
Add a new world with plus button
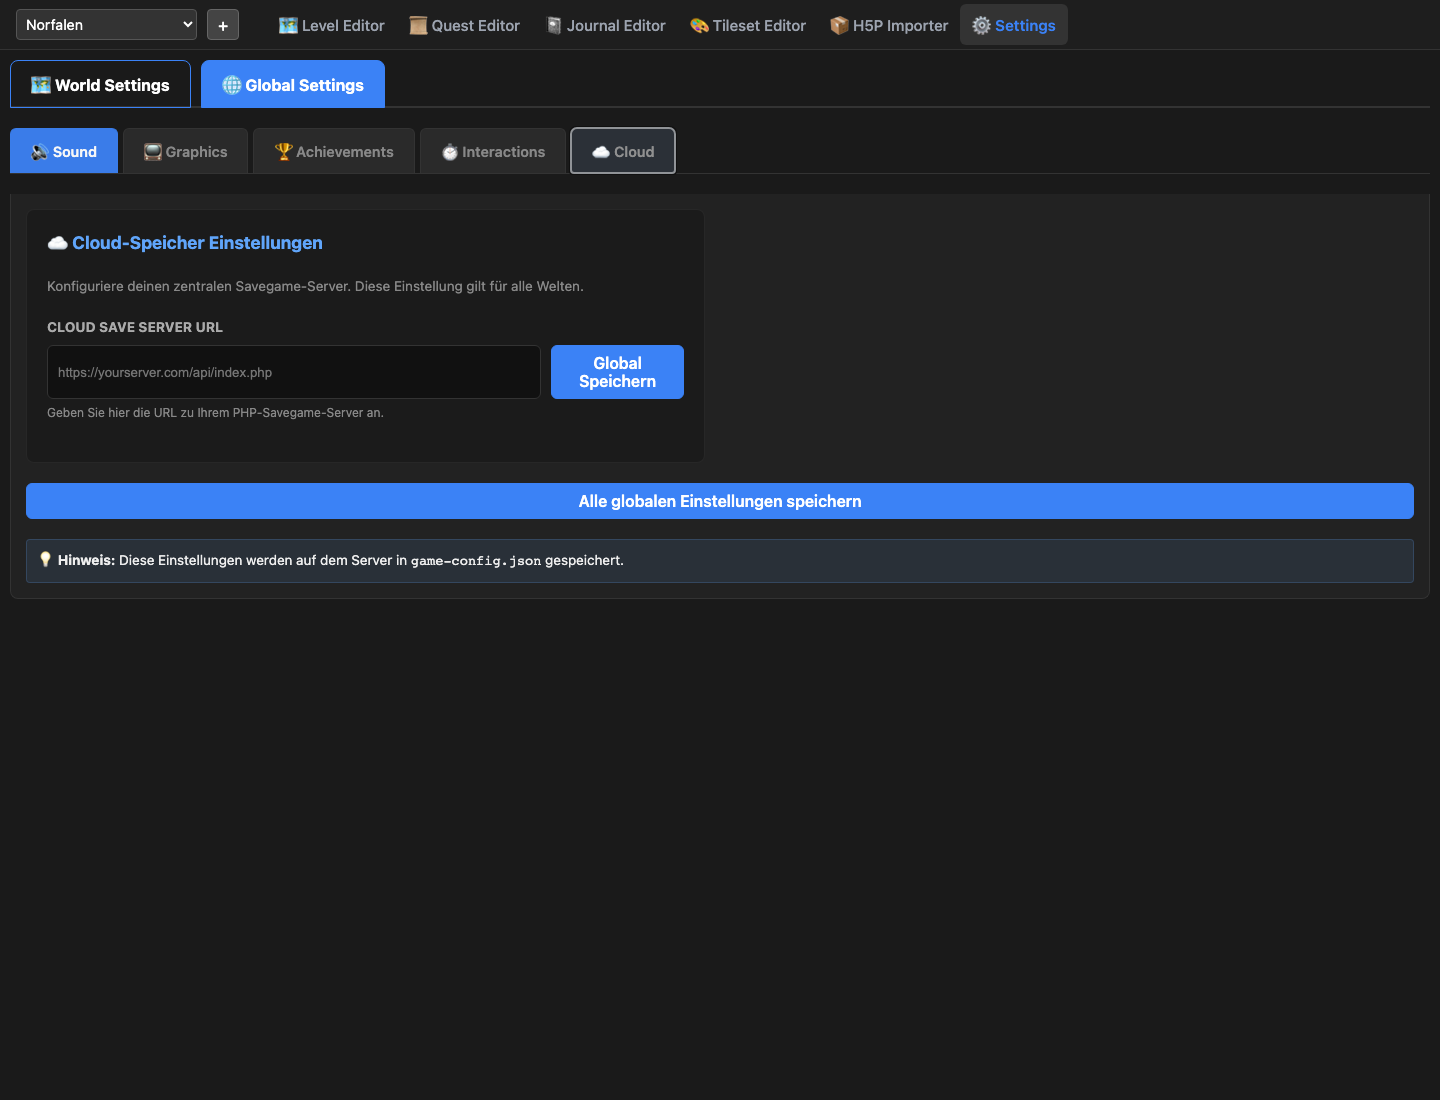click(x=223, y=25)
